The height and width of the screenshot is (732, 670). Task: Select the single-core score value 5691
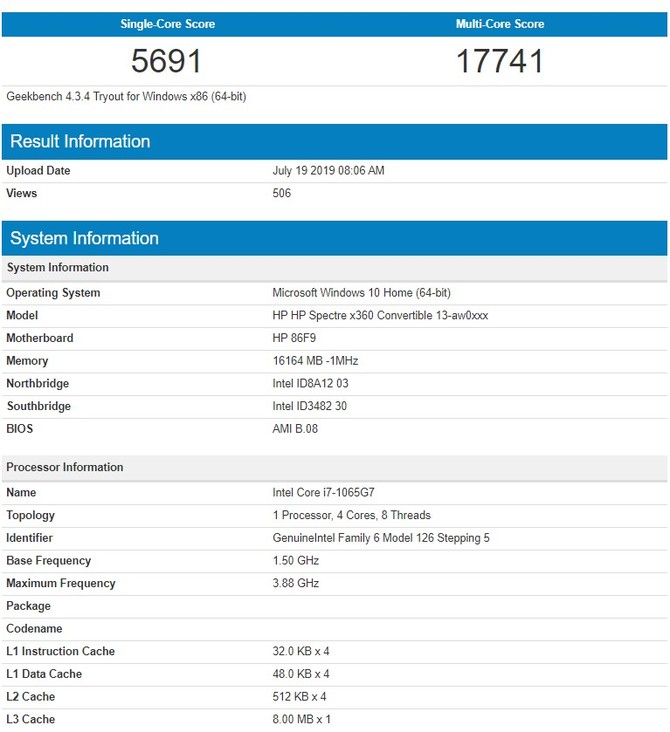(x=166, y=61)
